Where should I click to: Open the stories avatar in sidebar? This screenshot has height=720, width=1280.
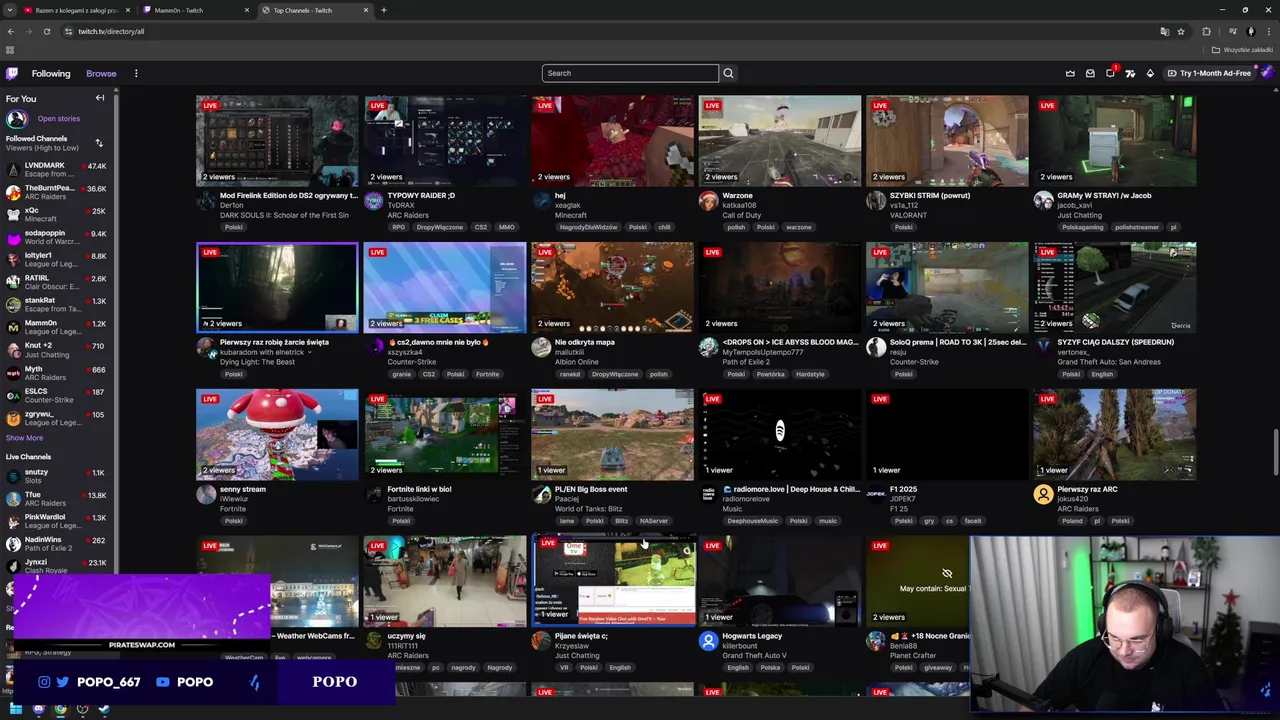pyautogui.click(x=16, y=119)
